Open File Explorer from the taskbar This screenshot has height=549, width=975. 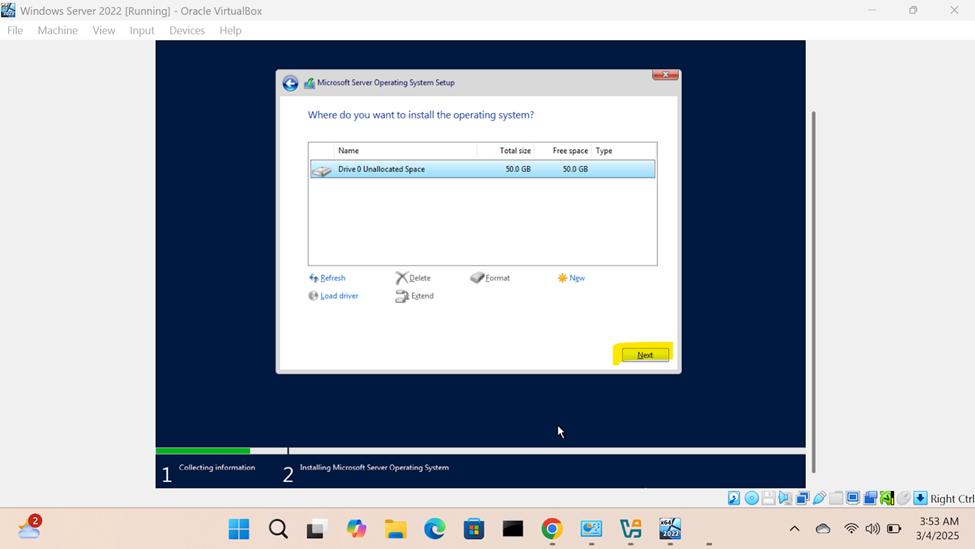(x=395, y=529)
